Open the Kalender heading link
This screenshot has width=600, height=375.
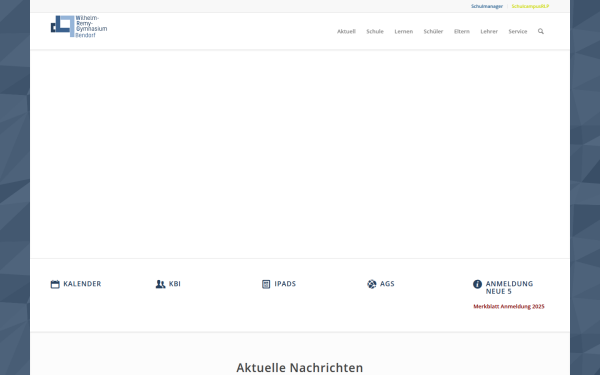click(x=82, y=284)
